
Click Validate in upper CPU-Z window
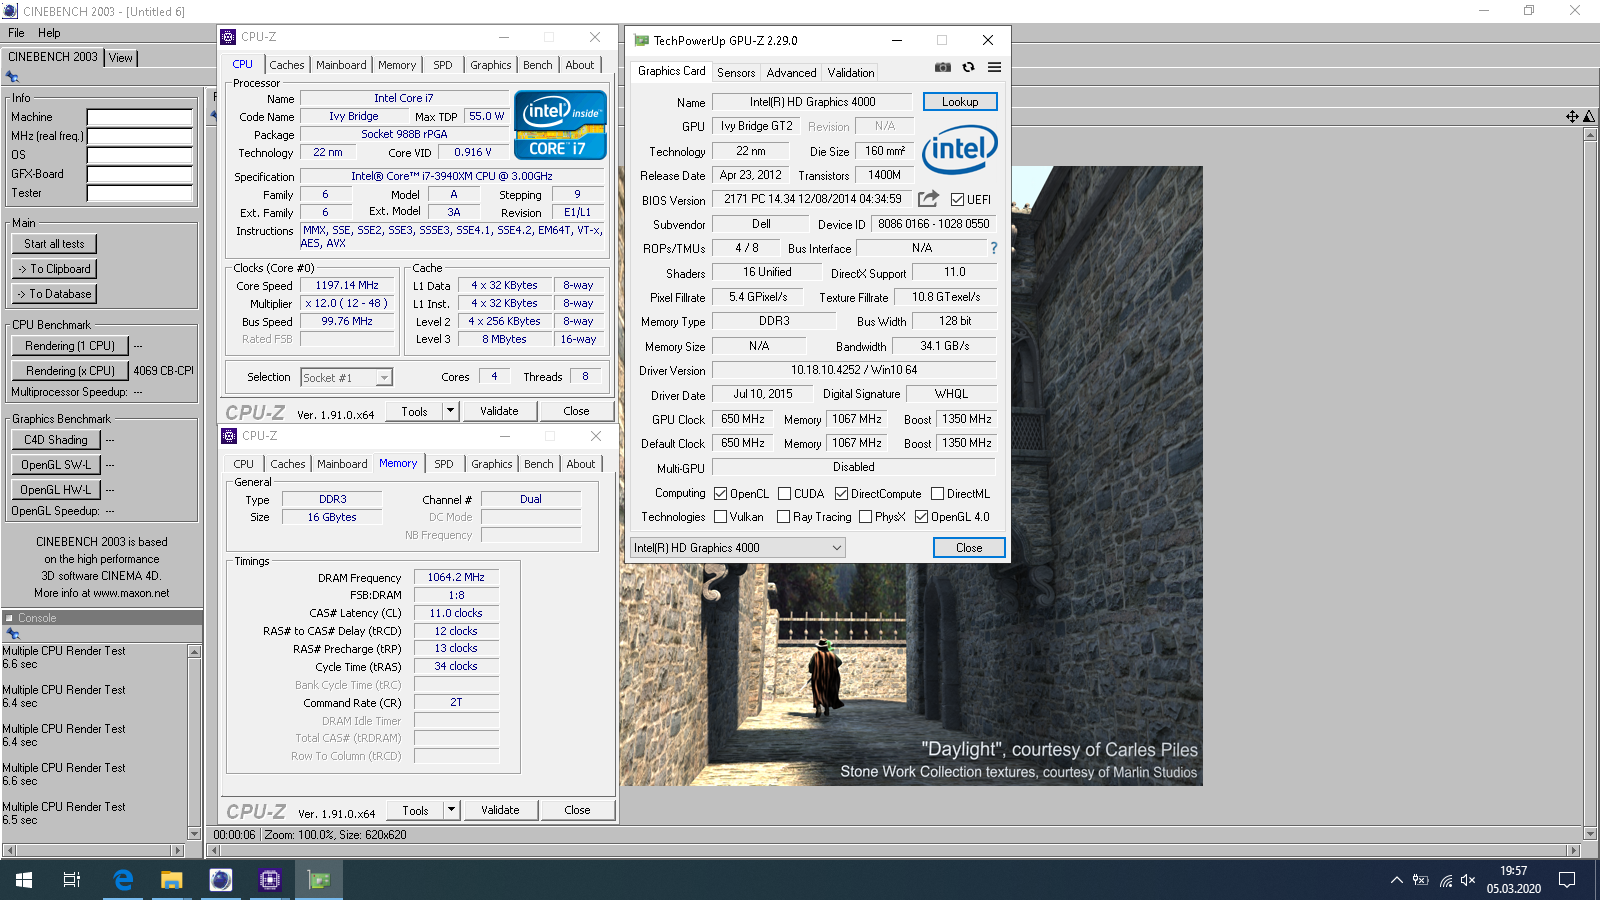499,411
